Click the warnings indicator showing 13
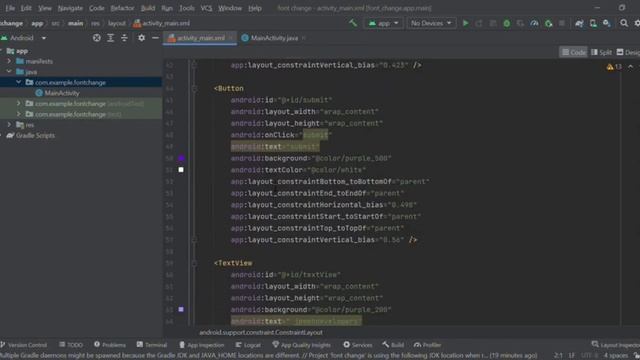 click(614, 67)
